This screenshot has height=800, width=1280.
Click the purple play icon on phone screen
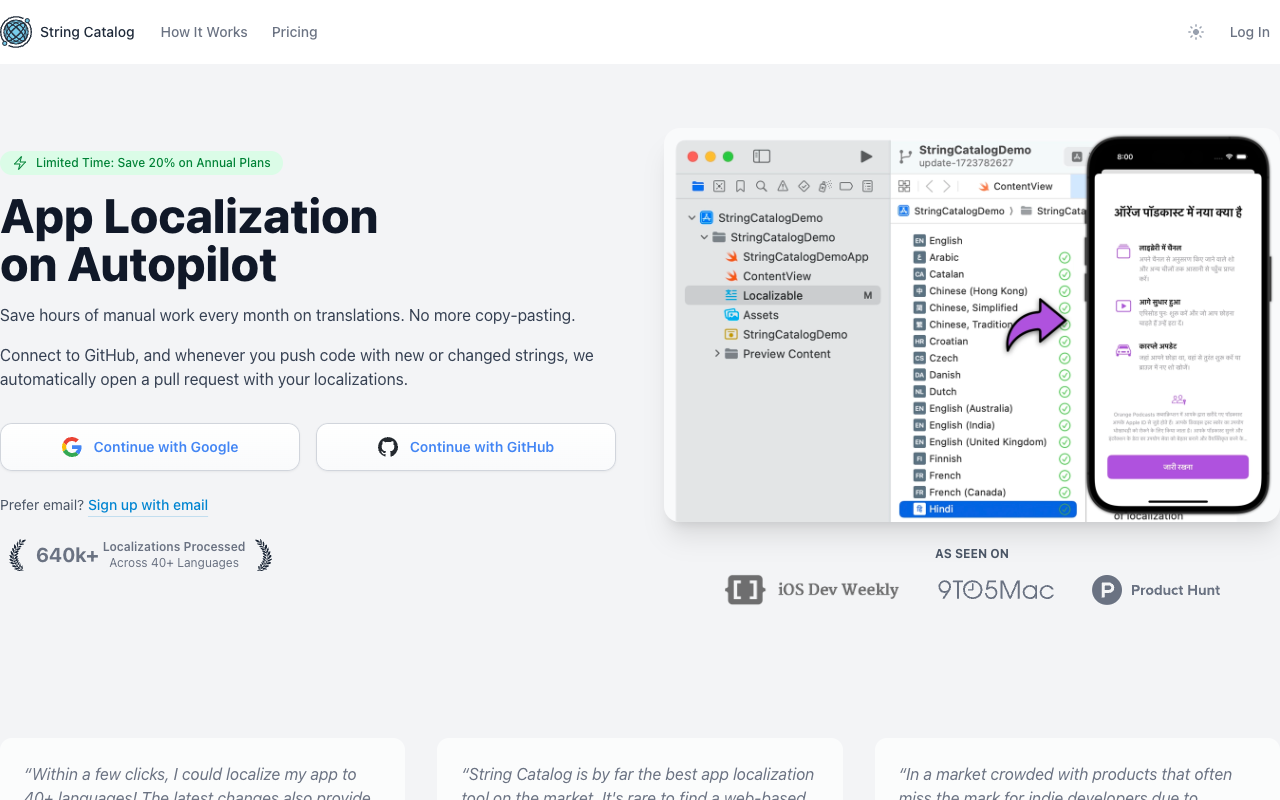click(x=1124, y=306)
